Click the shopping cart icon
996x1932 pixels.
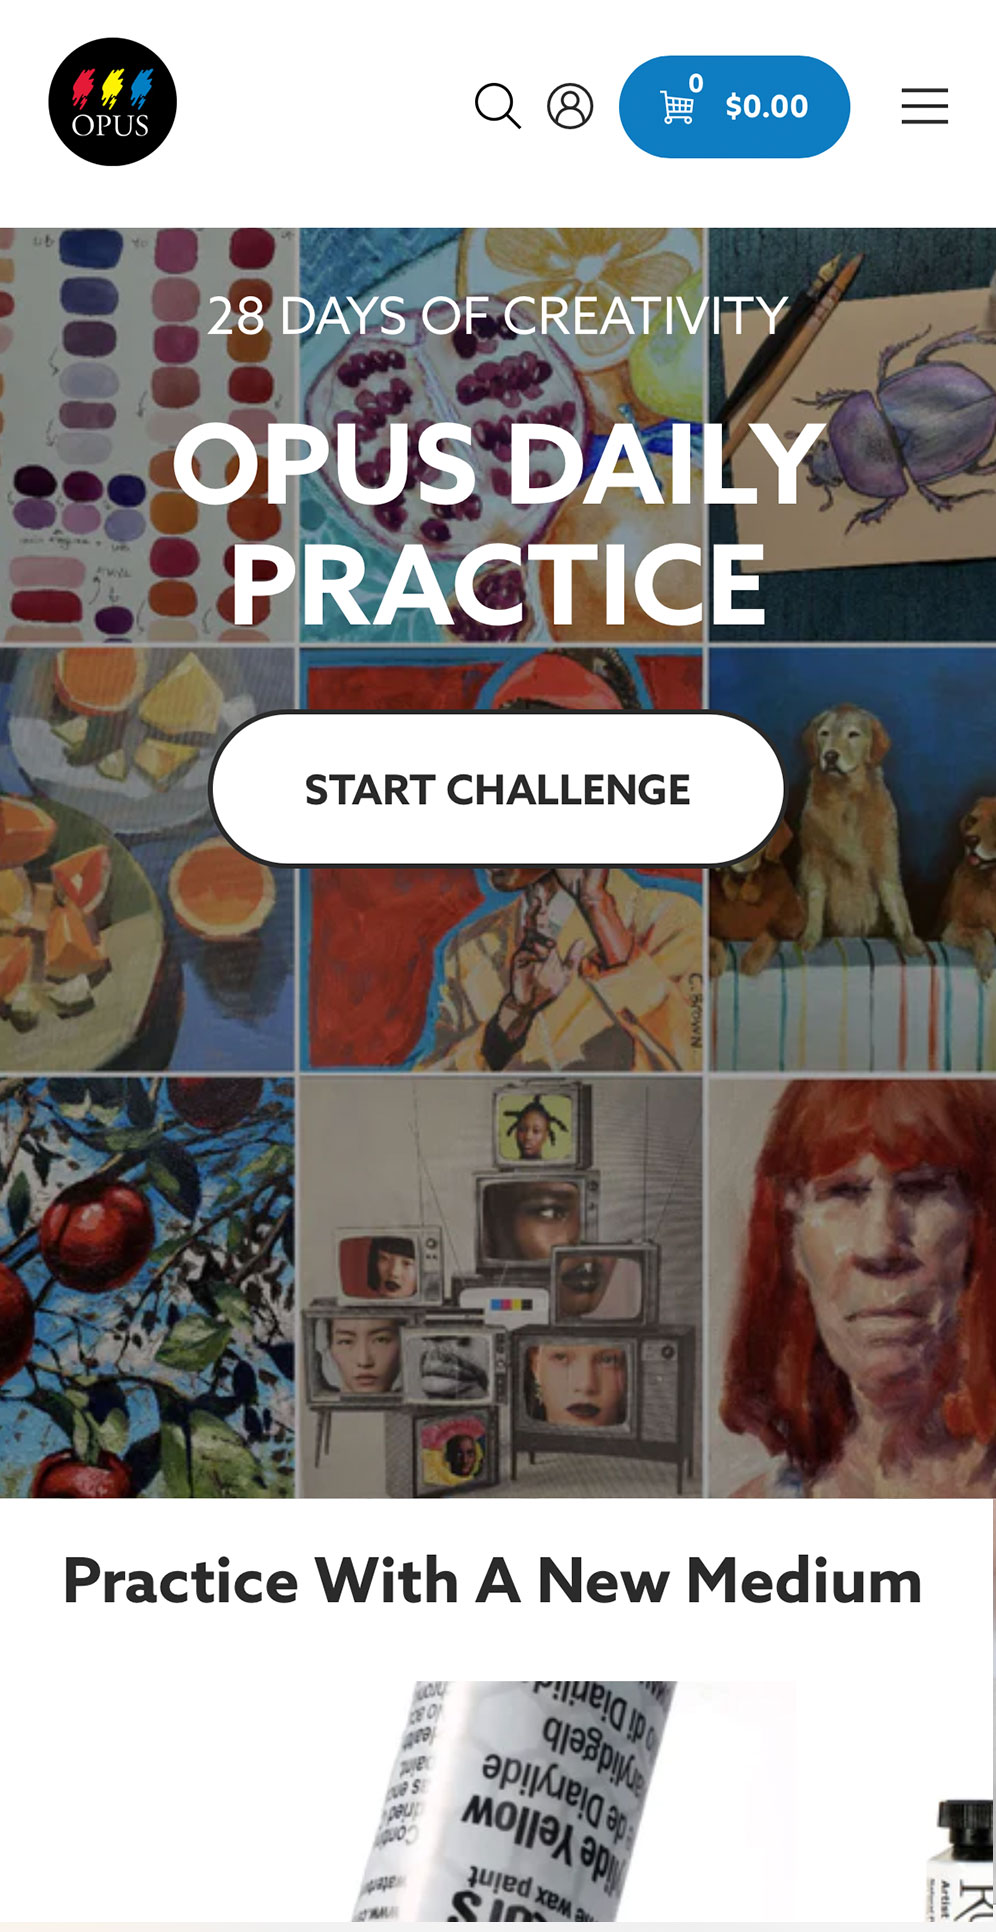click(x=677, y=107)
